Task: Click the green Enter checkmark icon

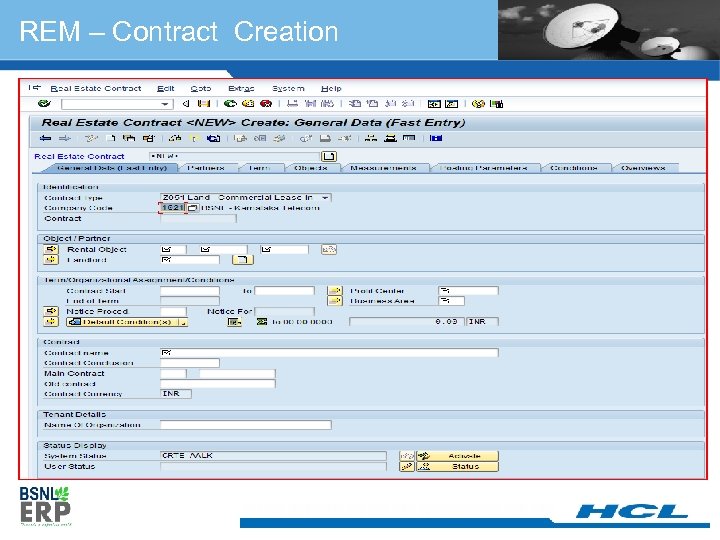Action: click(x=44, y=104)
